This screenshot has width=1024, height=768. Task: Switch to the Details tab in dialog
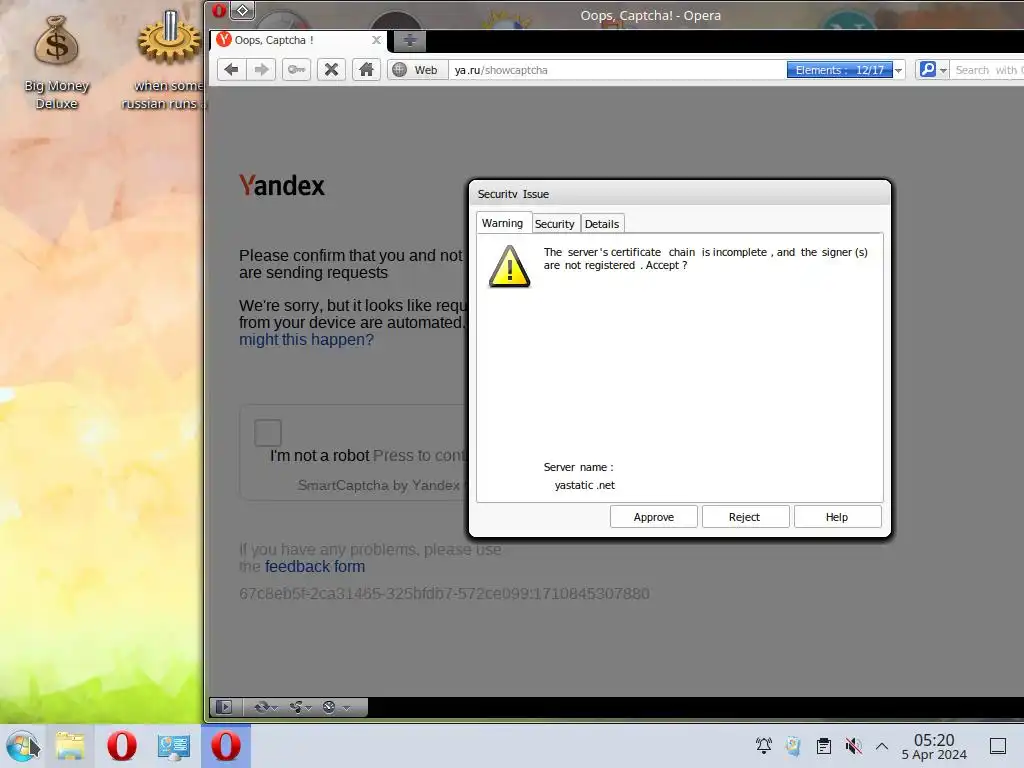602,224
